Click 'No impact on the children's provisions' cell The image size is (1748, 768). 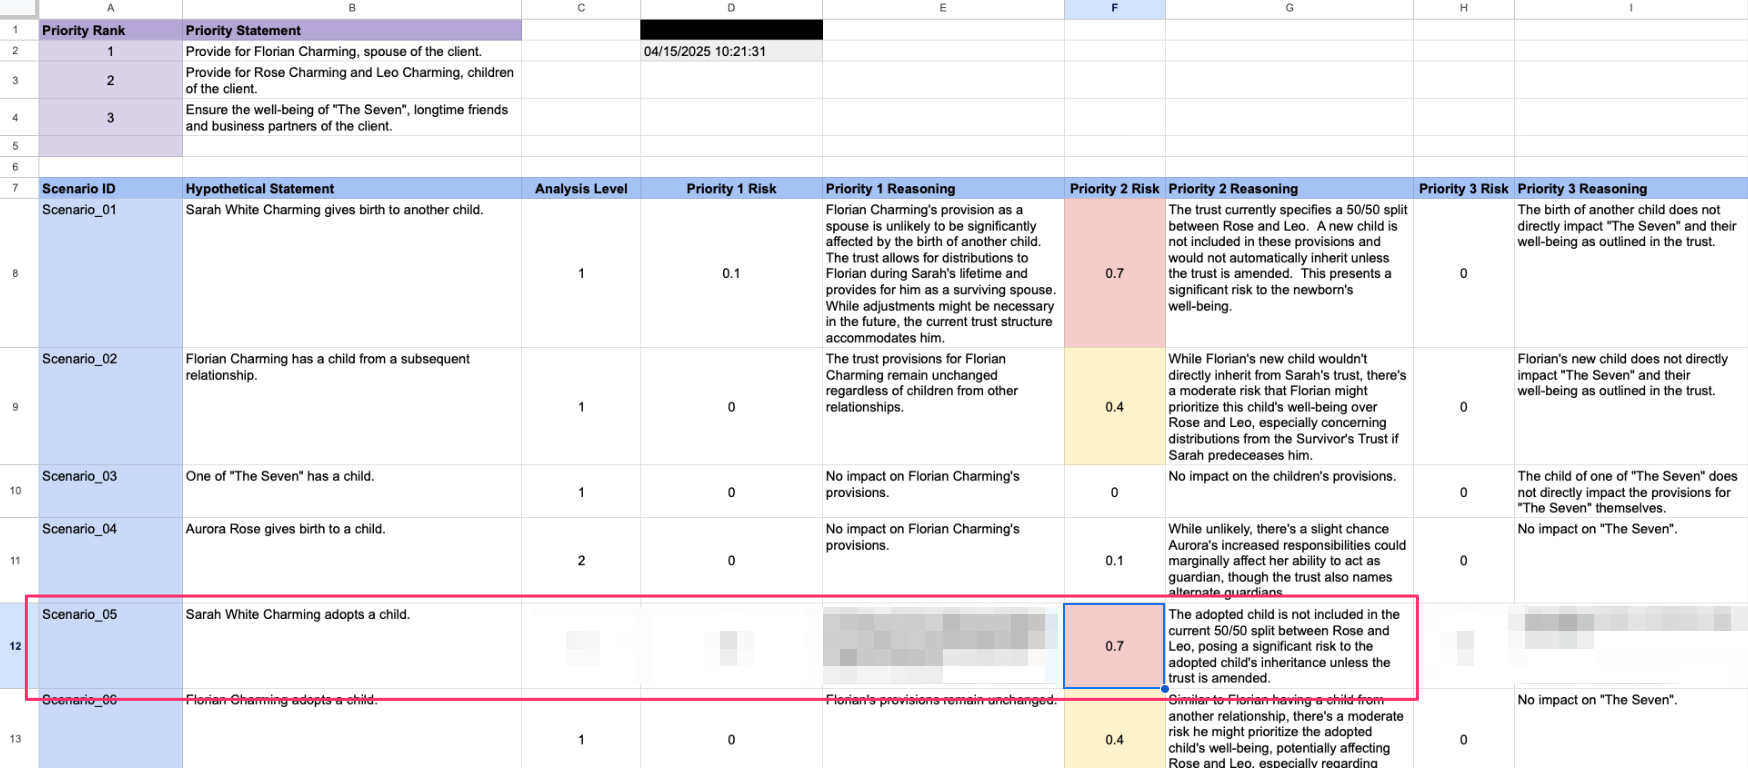coord(1289,491)
